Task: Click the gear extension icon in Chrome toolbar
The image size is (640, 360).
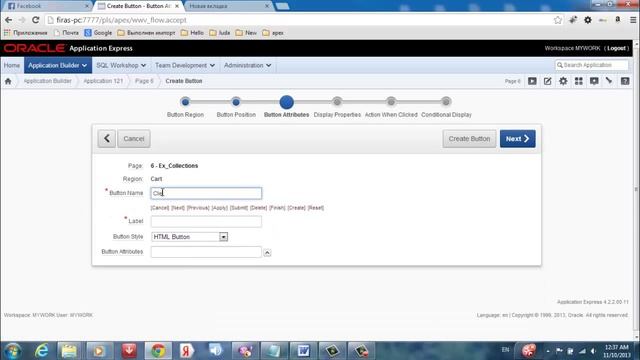Action: (588, 20)
